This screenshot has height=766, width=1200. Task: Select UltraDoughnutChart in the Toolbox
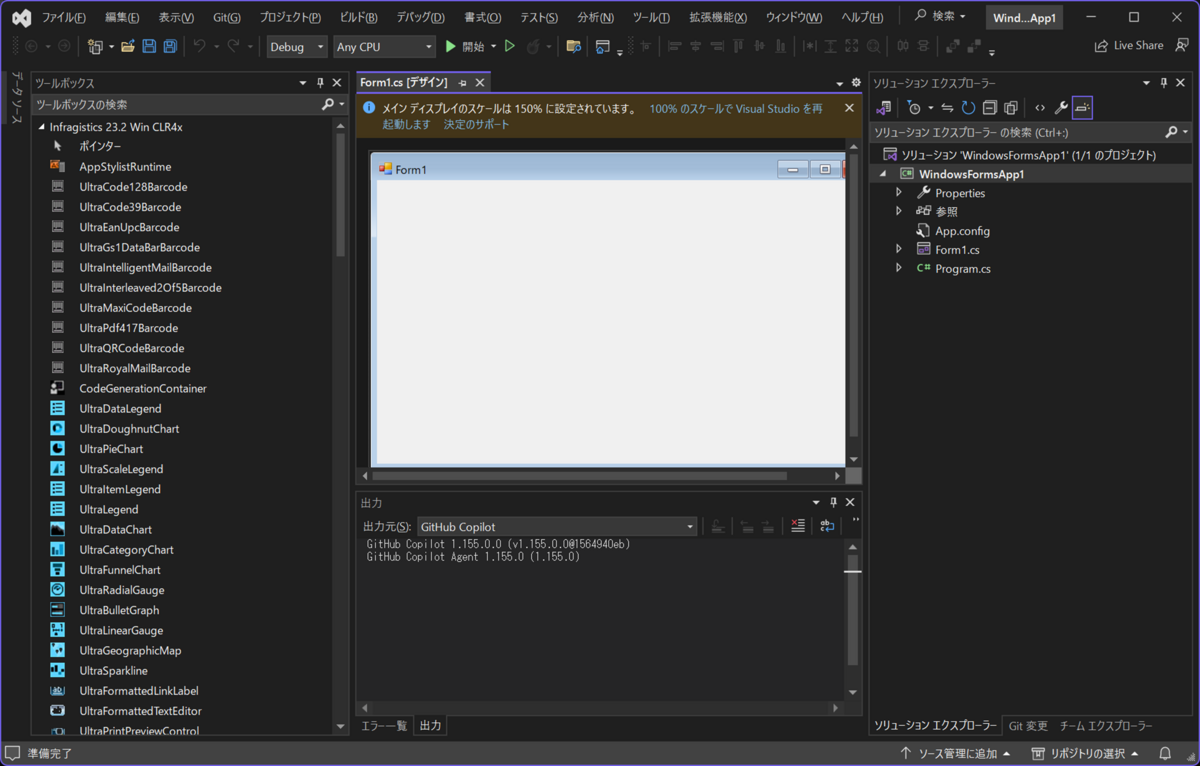pos(129,429)
